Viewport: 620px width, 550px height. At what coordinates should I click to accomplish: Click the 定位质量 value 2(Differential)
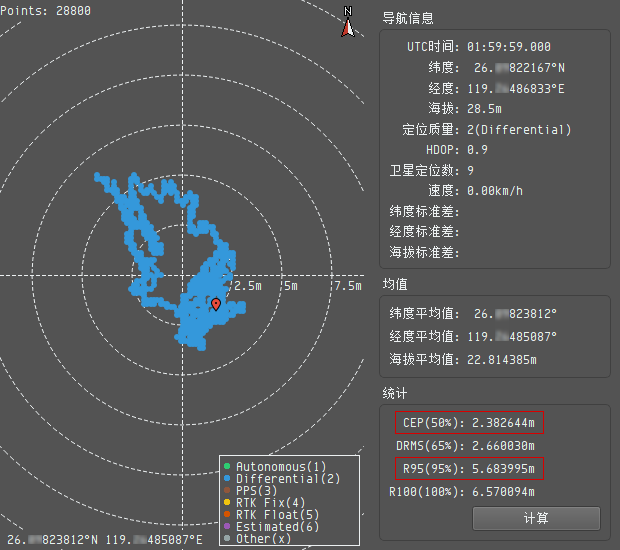click(x=519, y=130)
